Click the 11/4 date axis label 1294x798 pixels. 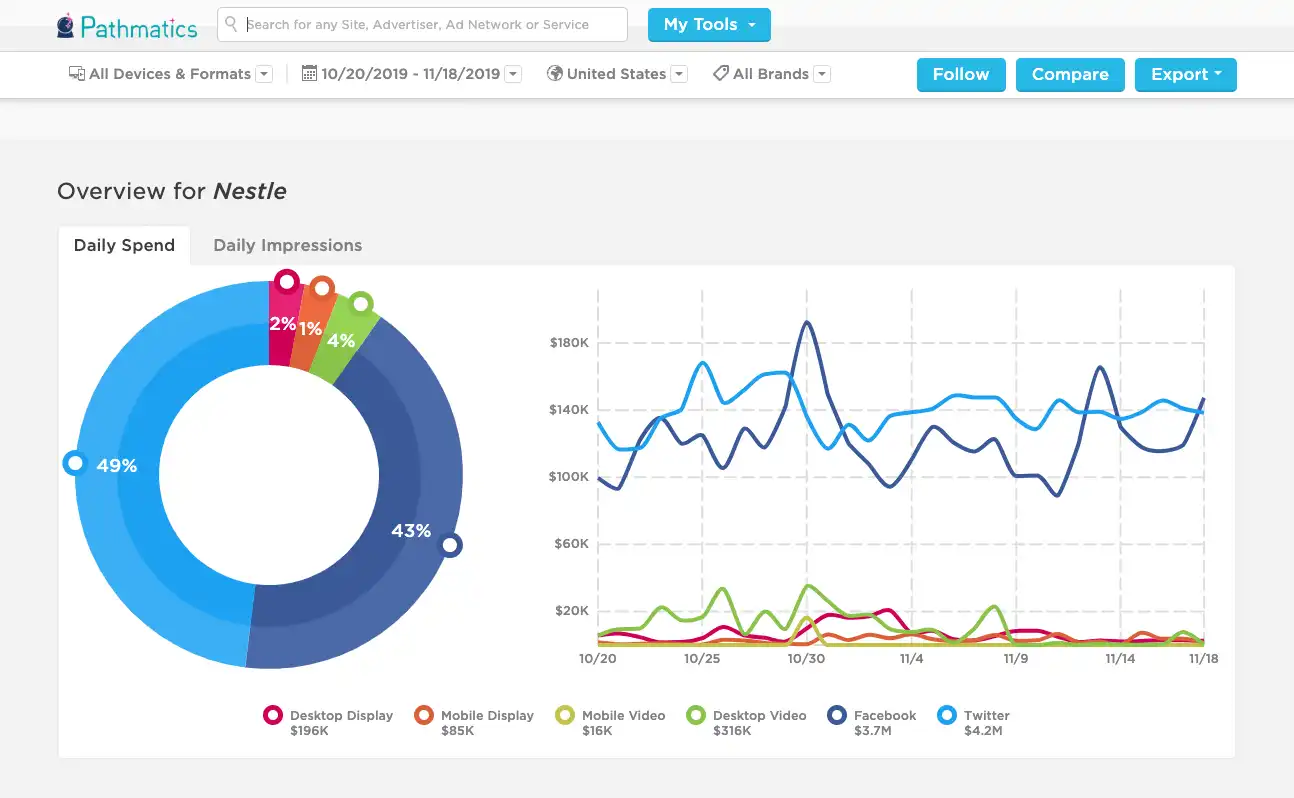click(x=911, y=659)
